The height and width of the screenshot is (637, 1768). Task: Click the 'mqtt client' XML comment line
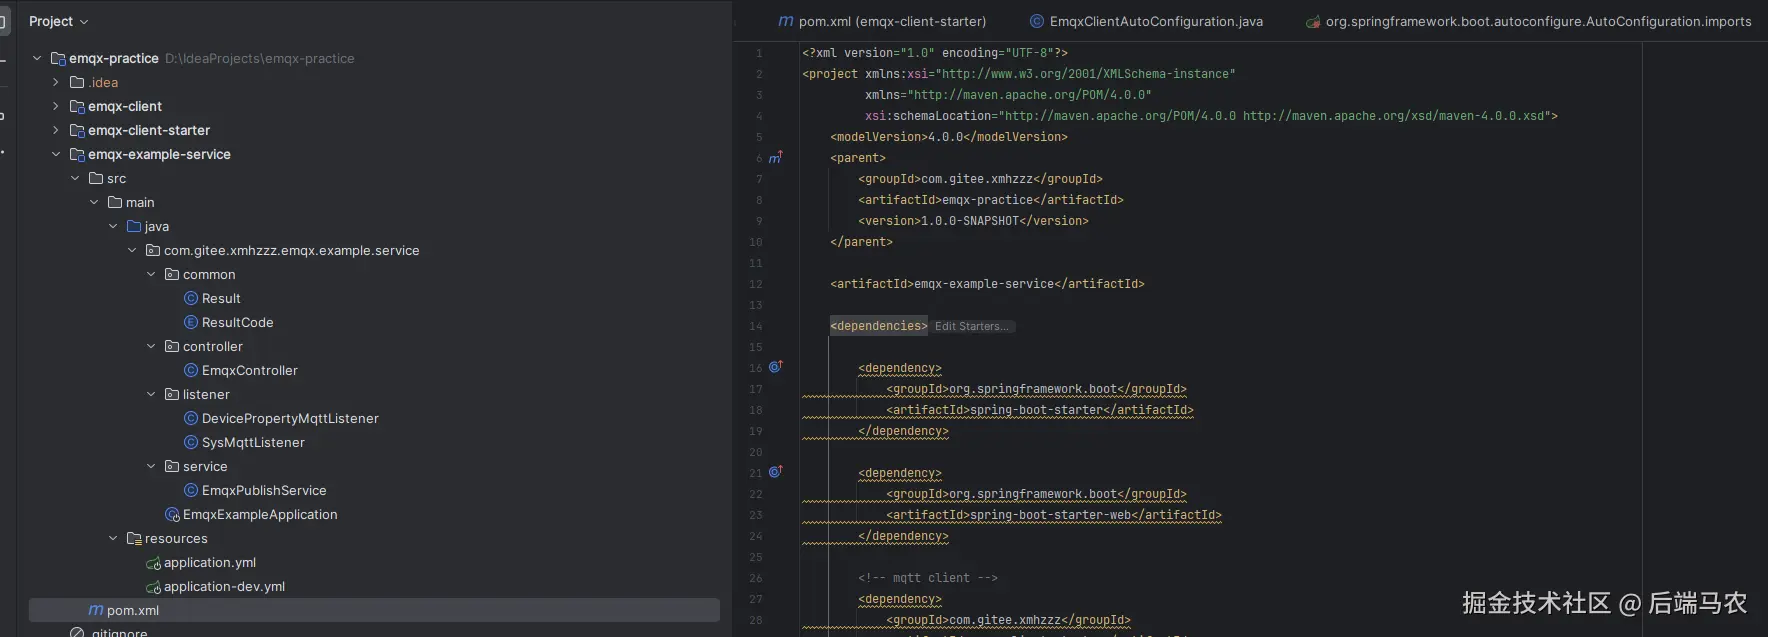click(x=928, y=578)
